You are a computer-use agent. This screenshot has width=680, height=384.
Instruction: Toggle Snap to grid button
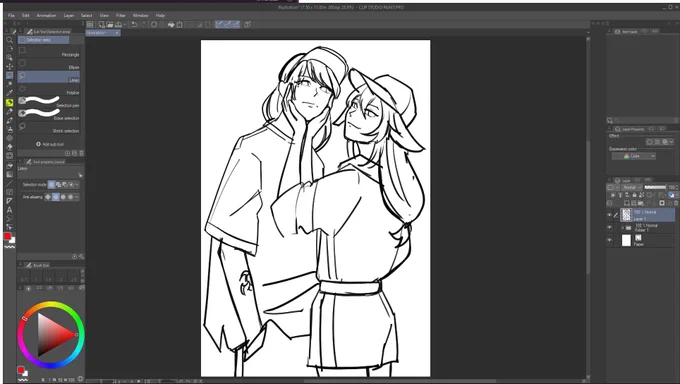(x=236, y=25)
